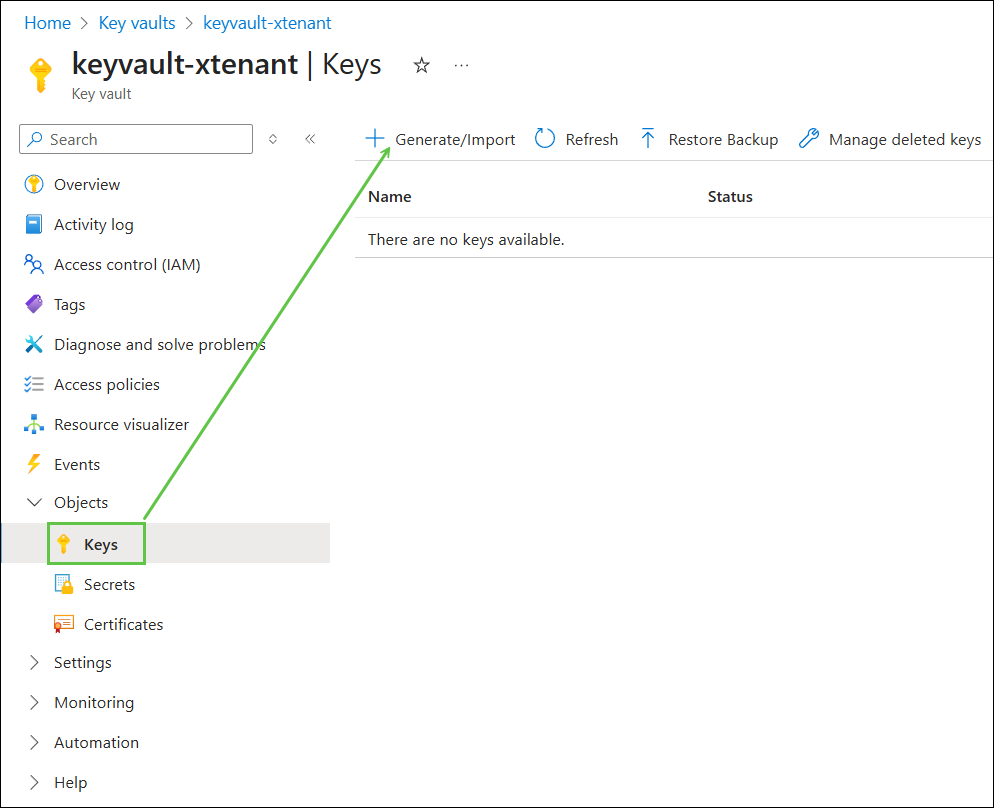The width and height of the screenshot is (994, 808).
Task: Collapse the sidebar with the double-chevron icon
Action: tap(310, 139)
